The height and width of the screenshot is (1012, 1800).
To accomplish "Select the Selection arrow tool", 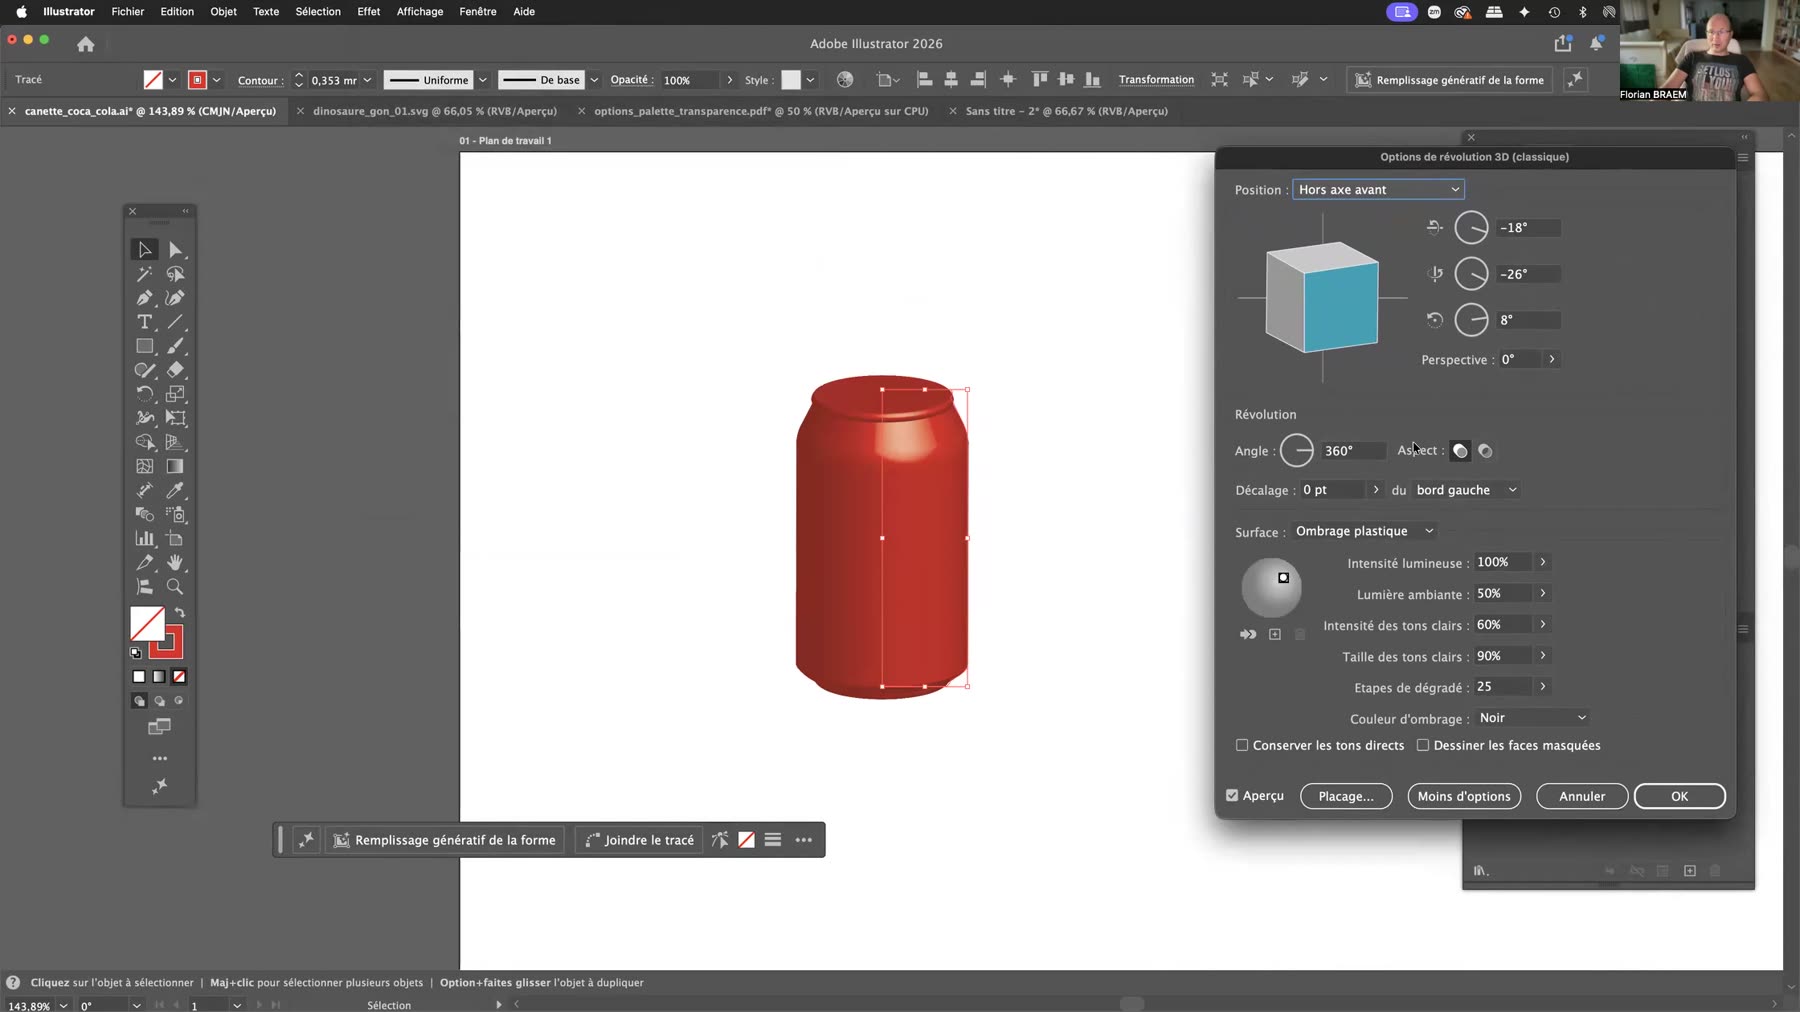I will coord(145,250).
